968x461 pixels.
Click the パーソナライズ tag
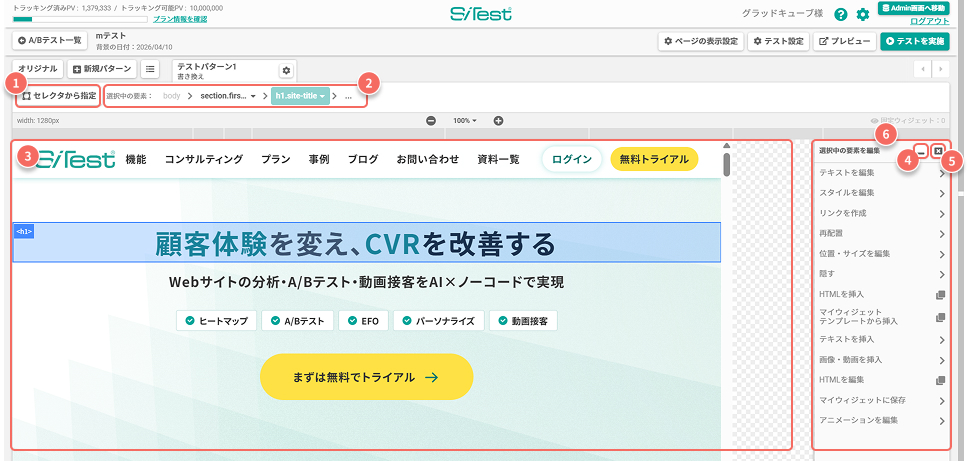click(x=438, y=321)
